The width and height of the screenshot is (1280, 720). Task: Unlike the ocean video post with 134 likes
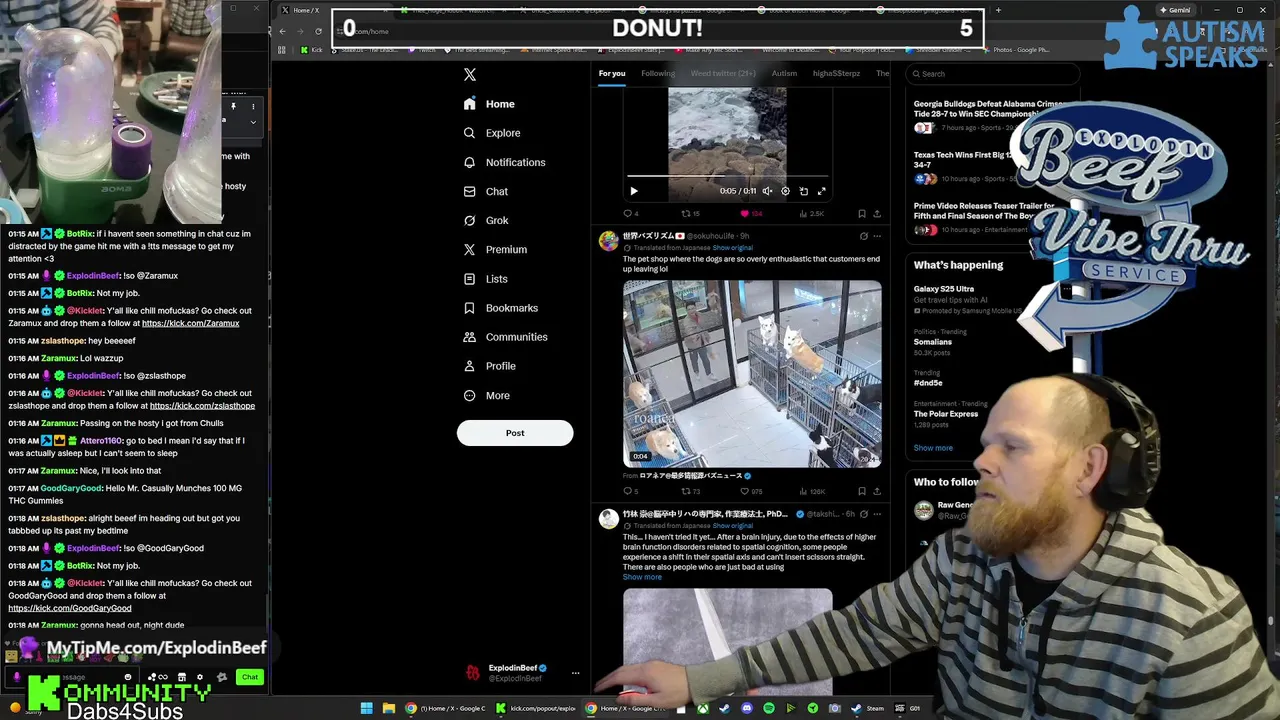click(751, 213)
